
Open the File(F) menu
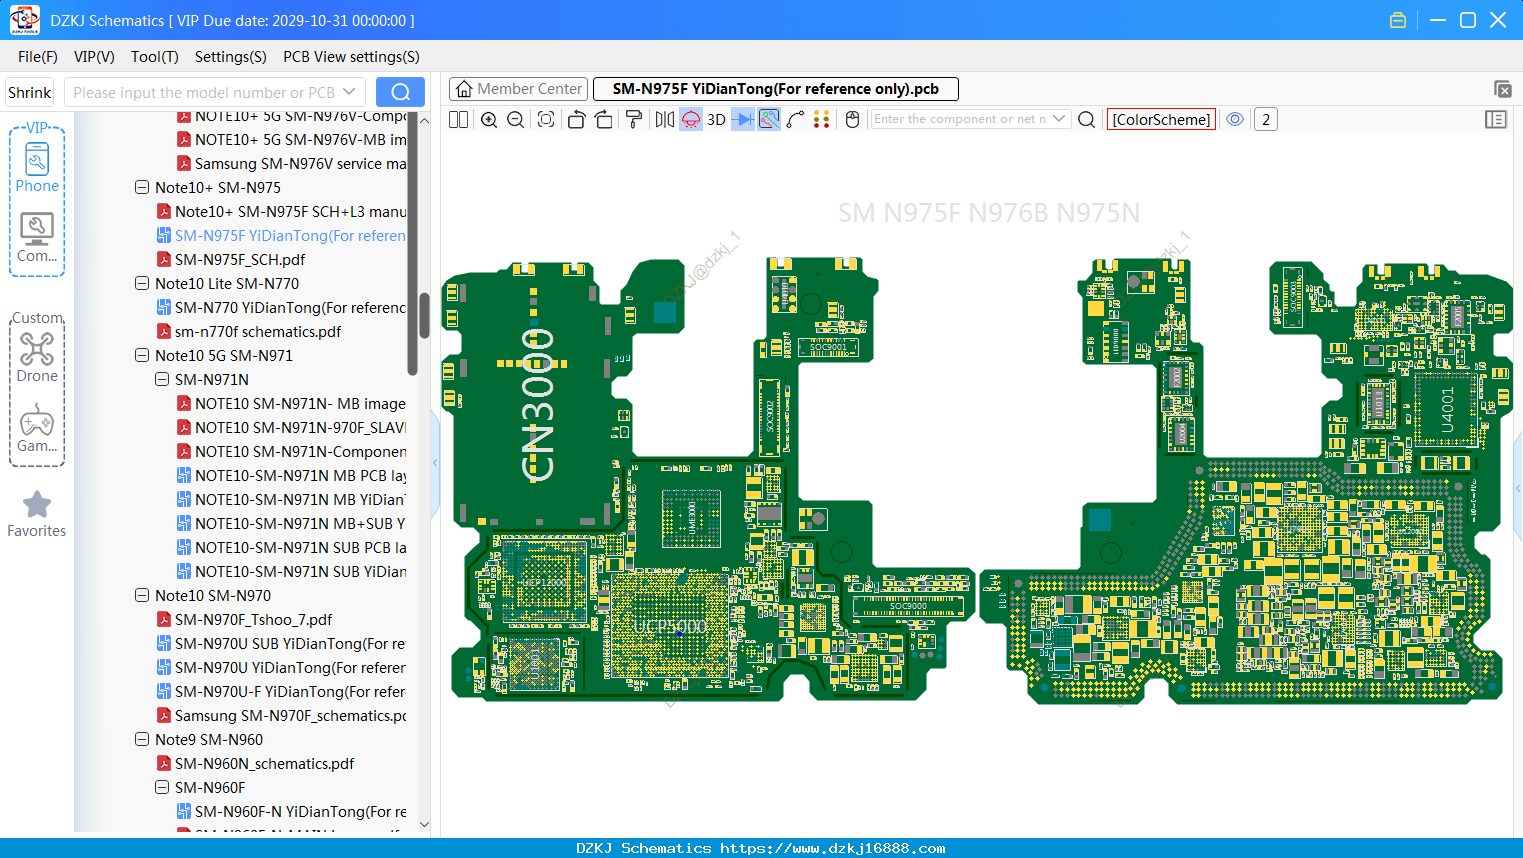(x=38, y=57)
